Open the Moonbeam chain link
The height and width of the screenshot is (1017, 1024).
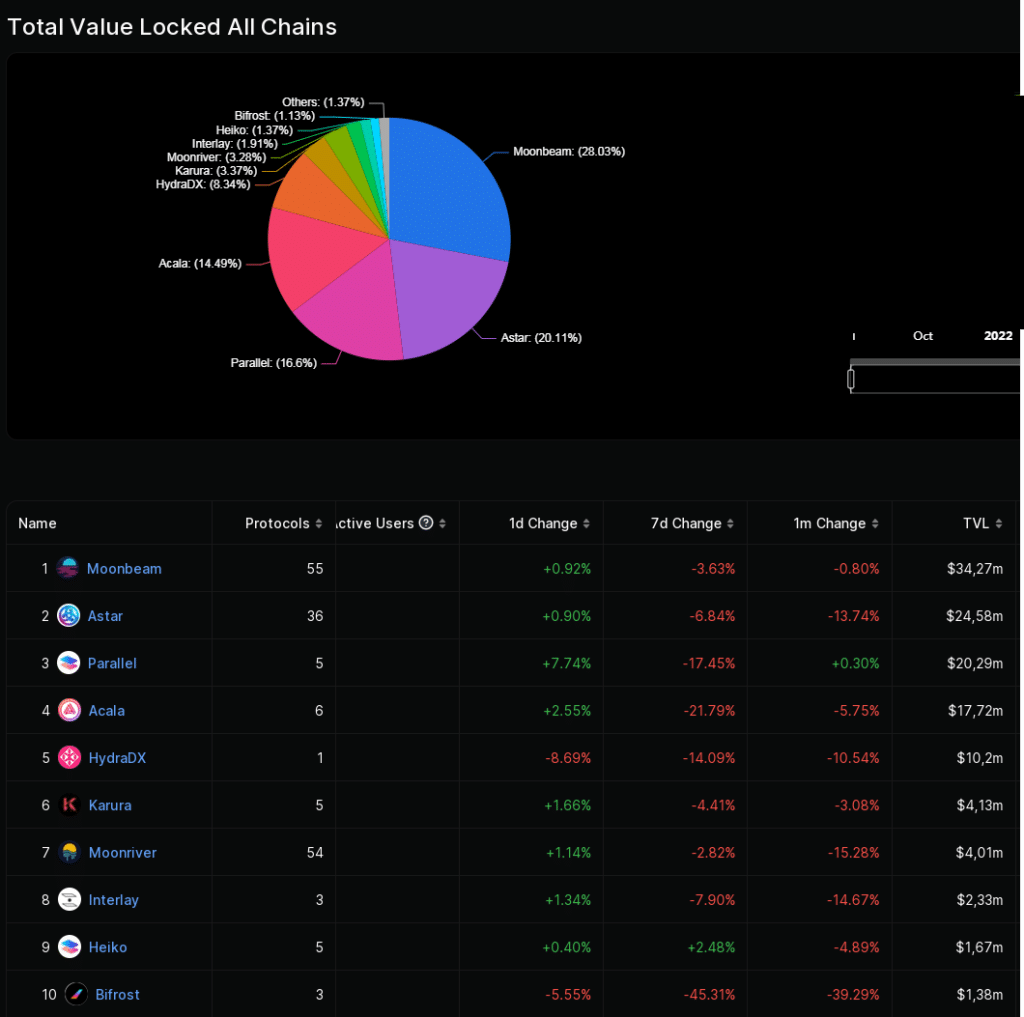tap(124, 568)
